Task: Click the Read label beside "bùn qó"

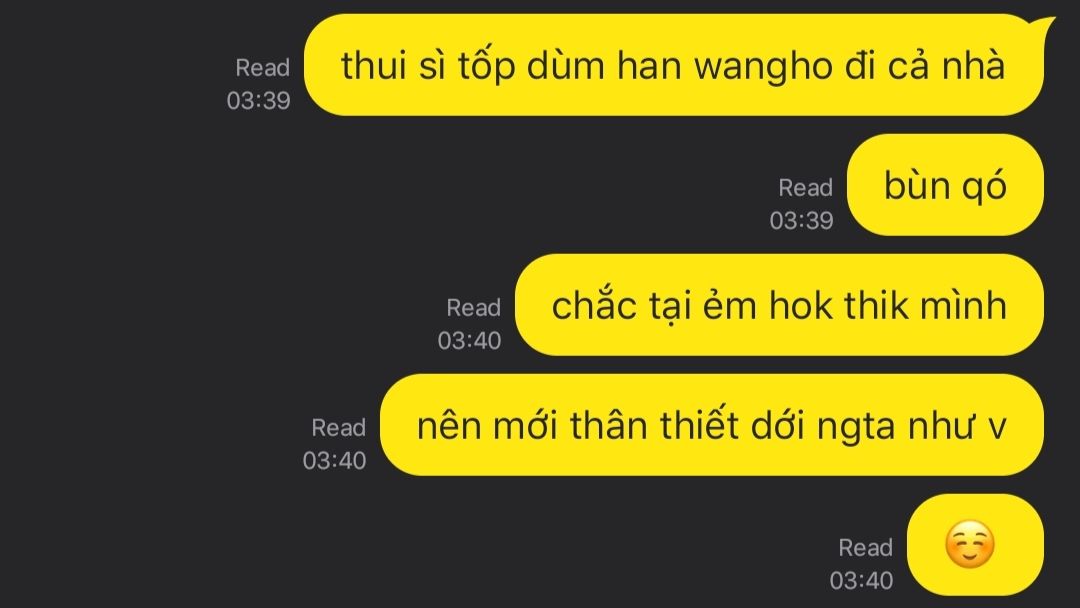Action: tap(805, 187)
